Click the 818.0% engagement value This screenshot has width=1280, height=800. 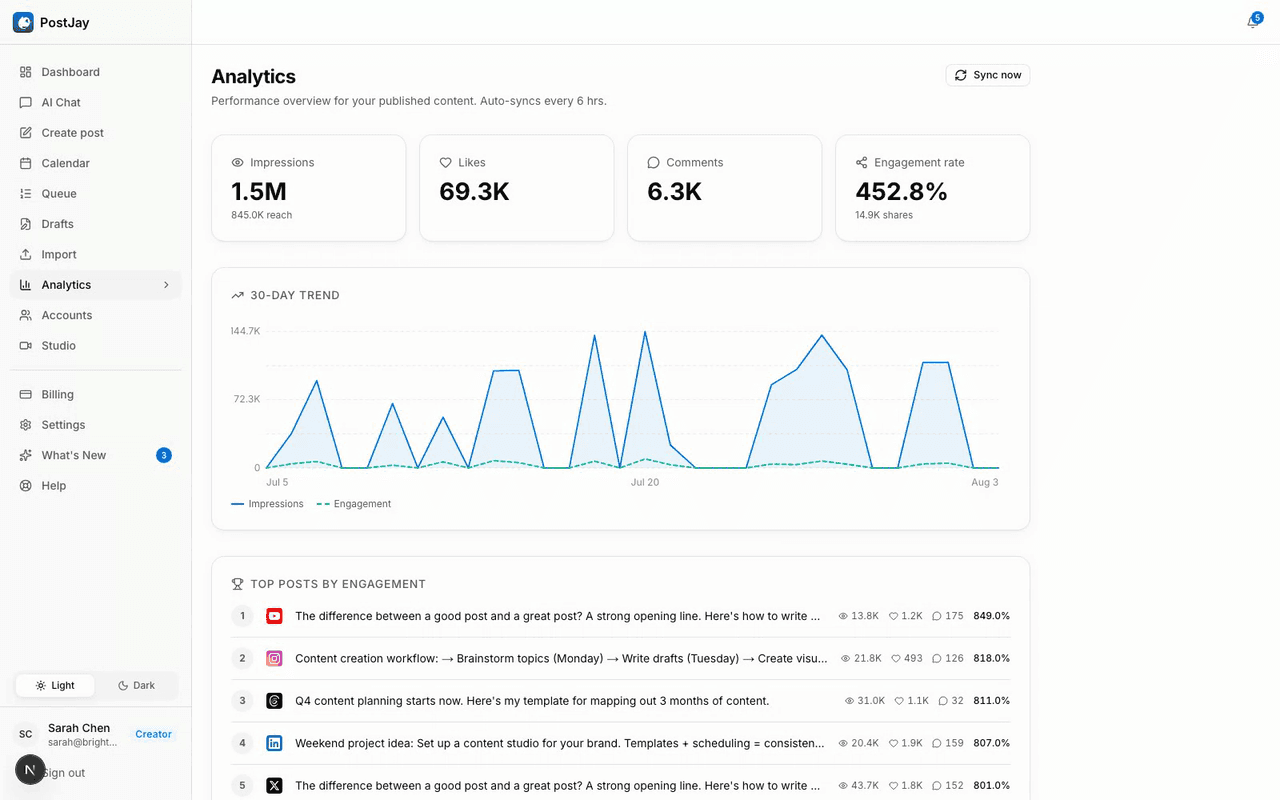(x=991, y=658)
